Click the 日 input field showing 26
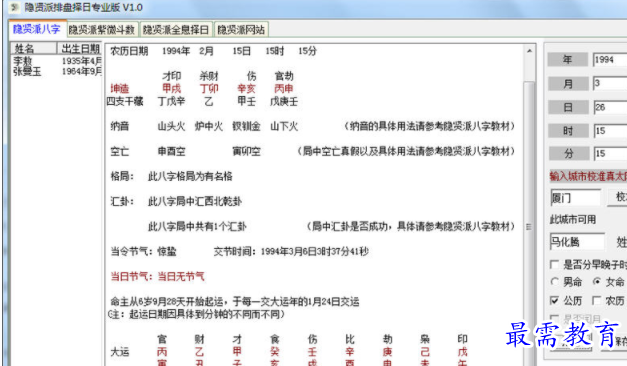Viewport: 627px width, 366px height. point(610,107)
